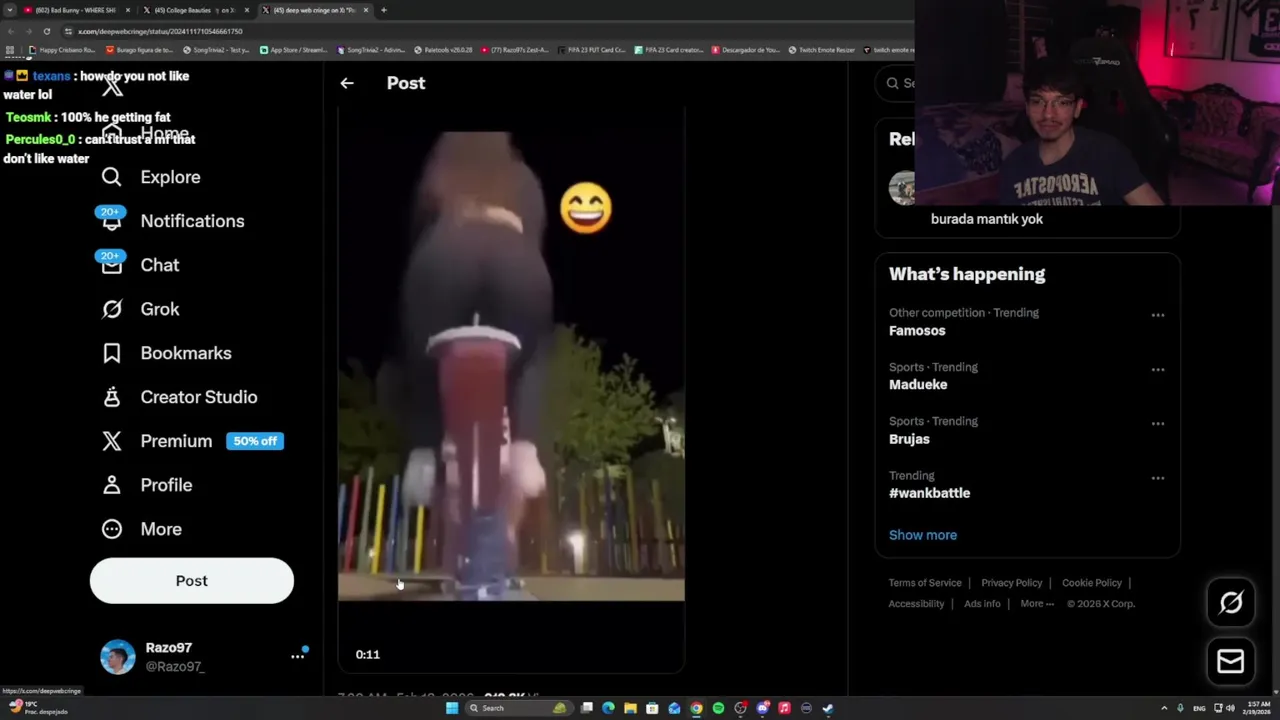Open Famosos trending topic
1280x720 pixels.
pyautogui.click(x=917, y=331)
